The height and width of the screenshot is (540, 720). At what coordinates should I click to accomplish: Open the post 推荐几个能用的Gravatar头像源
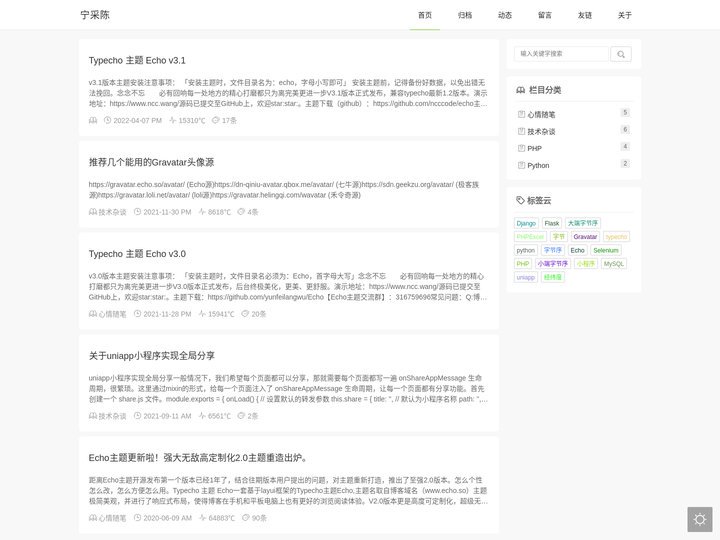coord(152,162)
